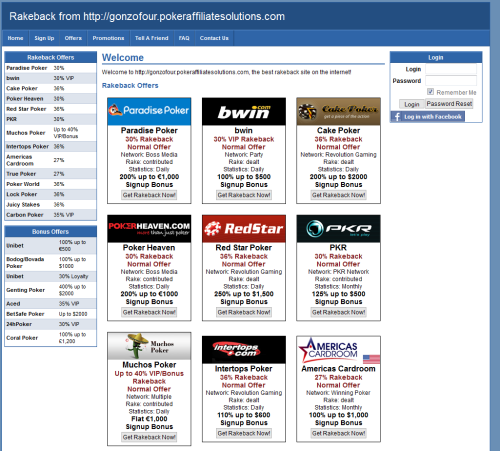Open the Tell A Friend menu item
This screenshot has width=500, height=451.
pyautogui.click(x=152, y=38)
